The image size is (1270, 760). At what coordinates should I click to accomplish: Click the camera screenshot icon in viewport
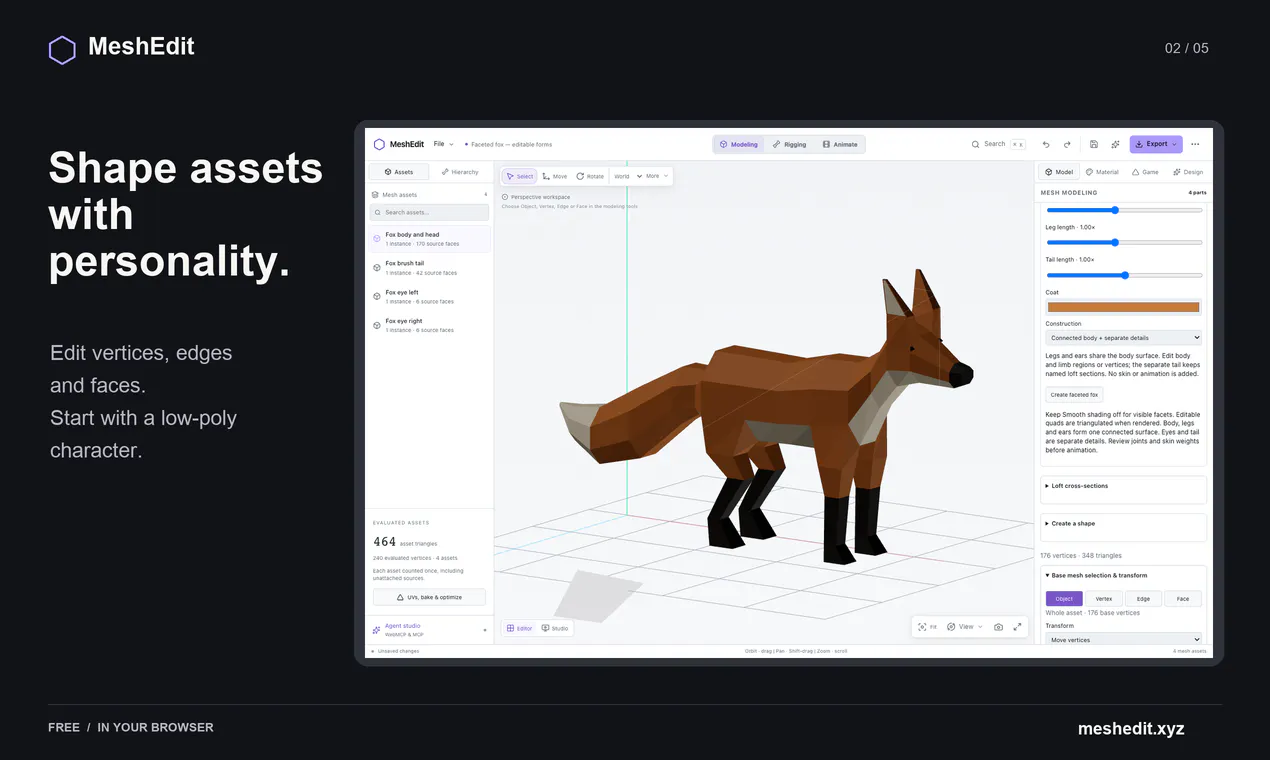click(x=998, y=627)
